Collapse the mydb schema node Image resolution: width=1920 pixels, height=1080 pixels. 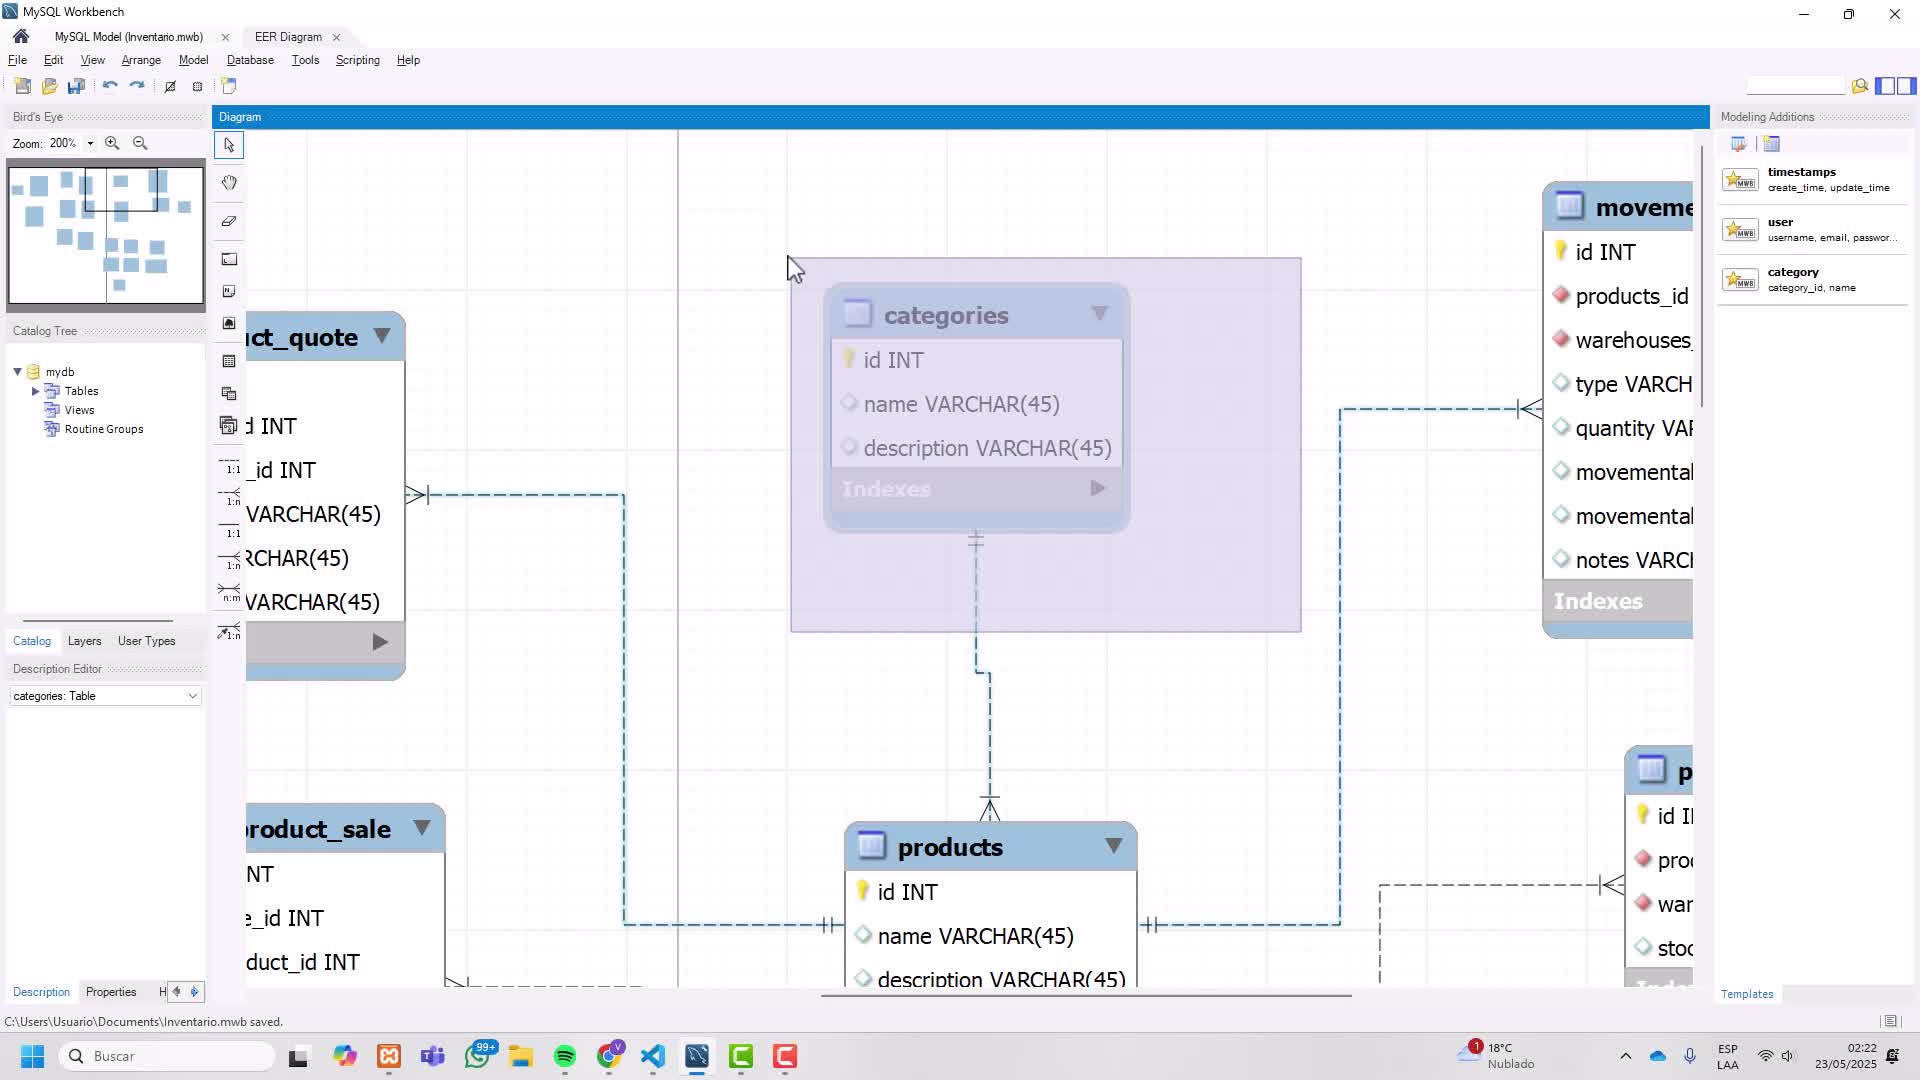pos(17,372)
